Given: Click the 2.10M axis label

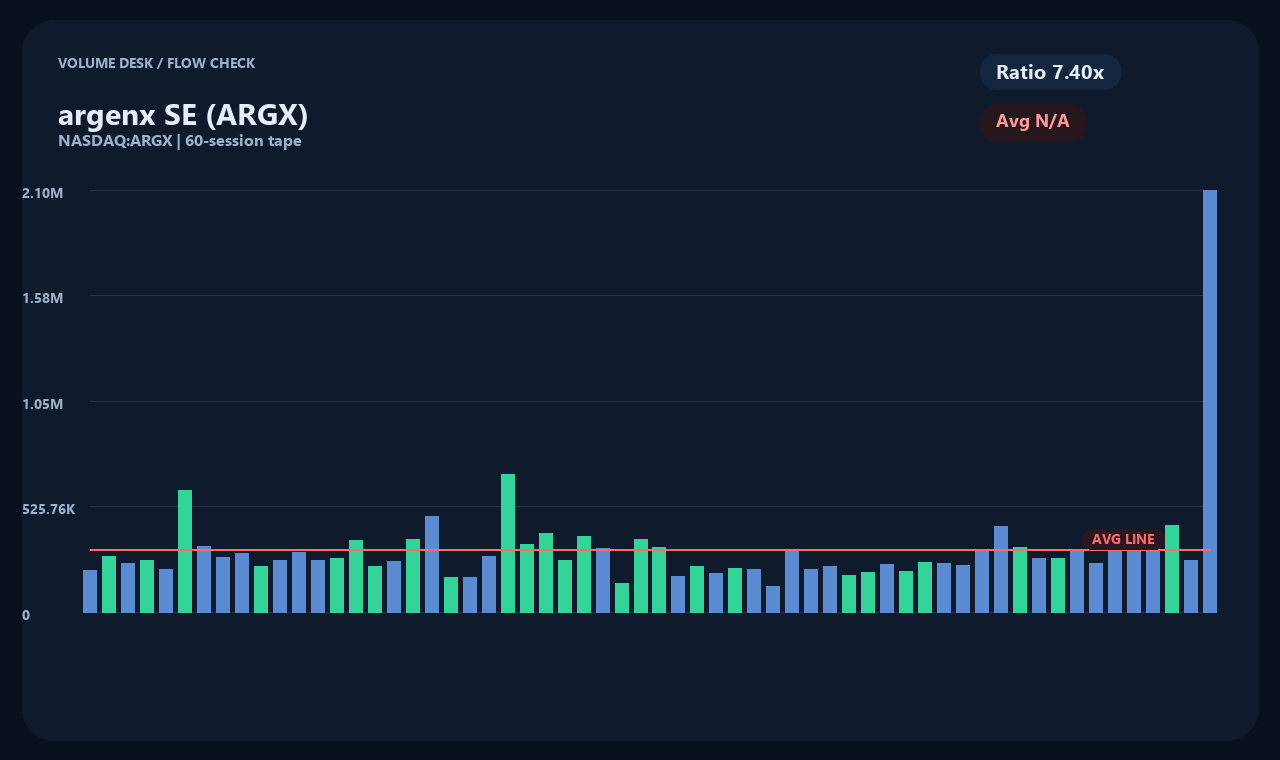Looking at the screenshot, I should 43,192.
